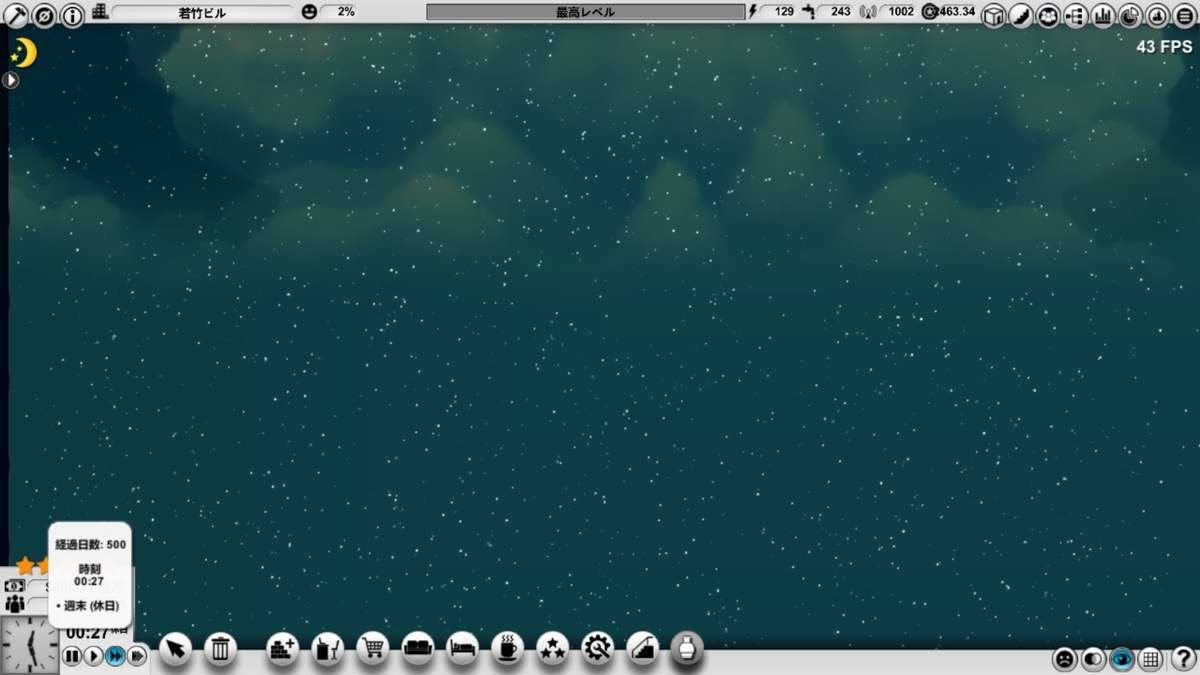The width and height of the screenshot is (1200, 675).
Task: Click the 週末 (休日) tooltip line
Action: tap(87, 606)
